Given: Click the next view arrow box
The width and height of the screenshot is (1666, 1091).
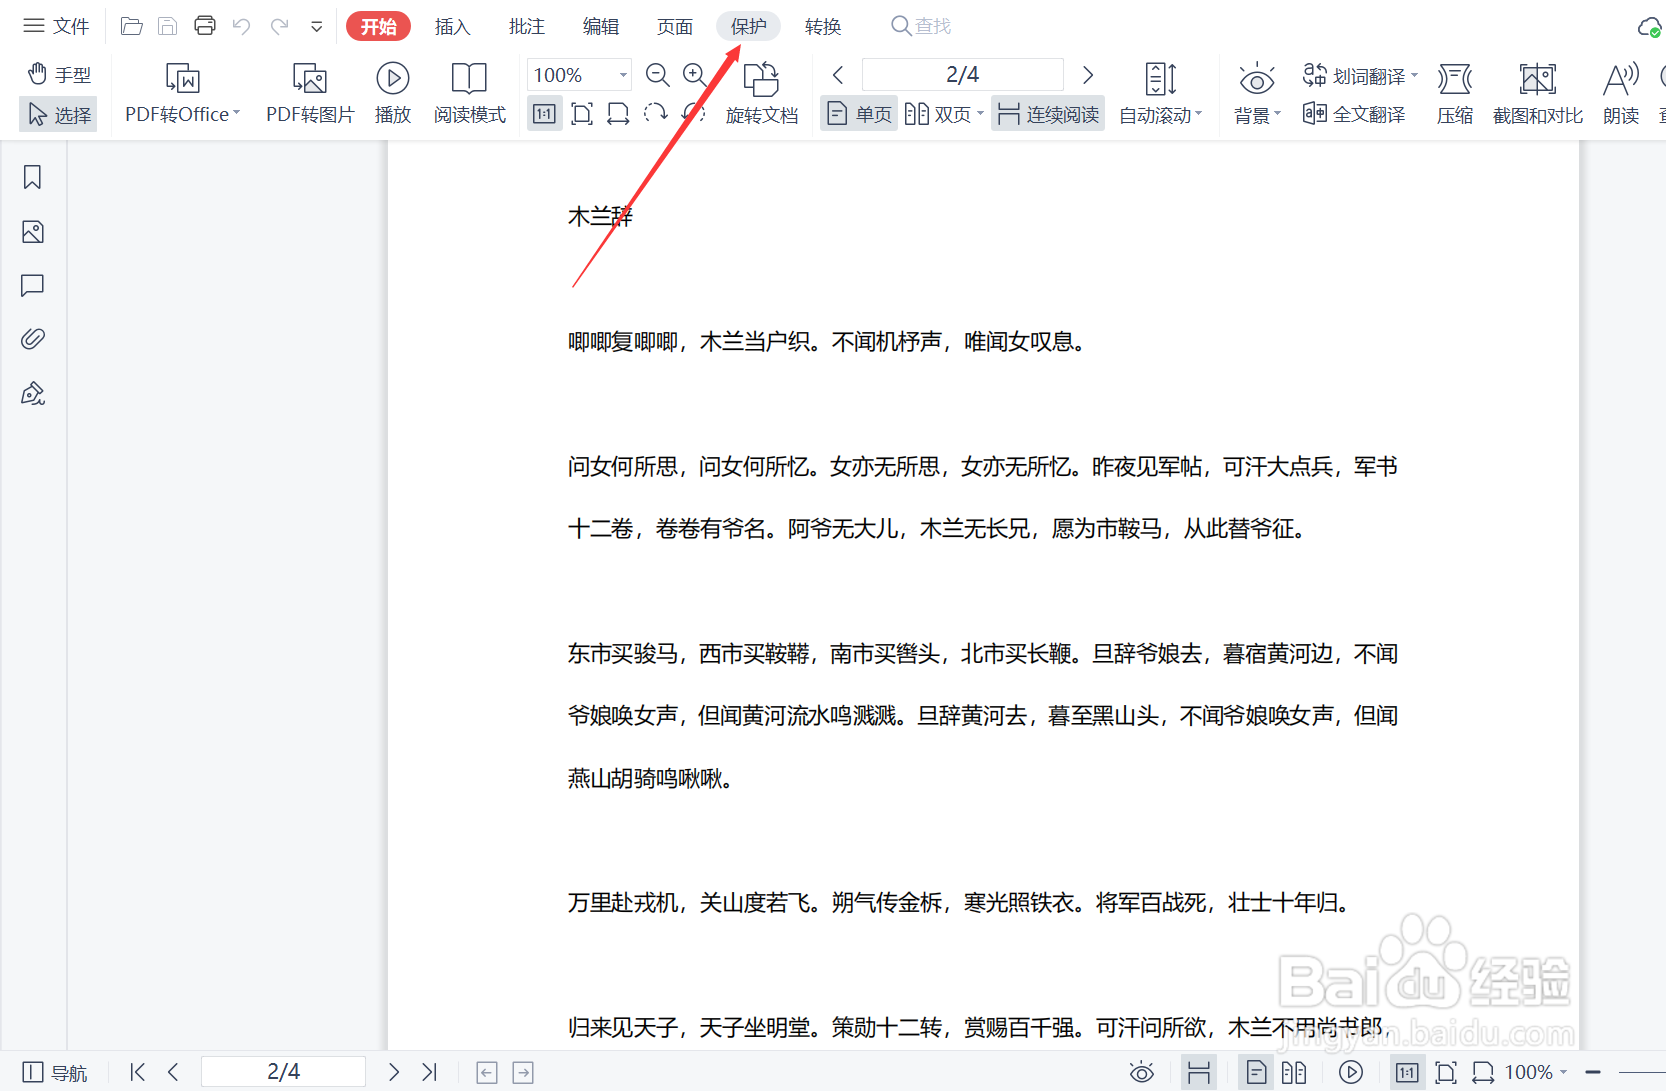Looking at the screenshot, I should coord(523,1073).
